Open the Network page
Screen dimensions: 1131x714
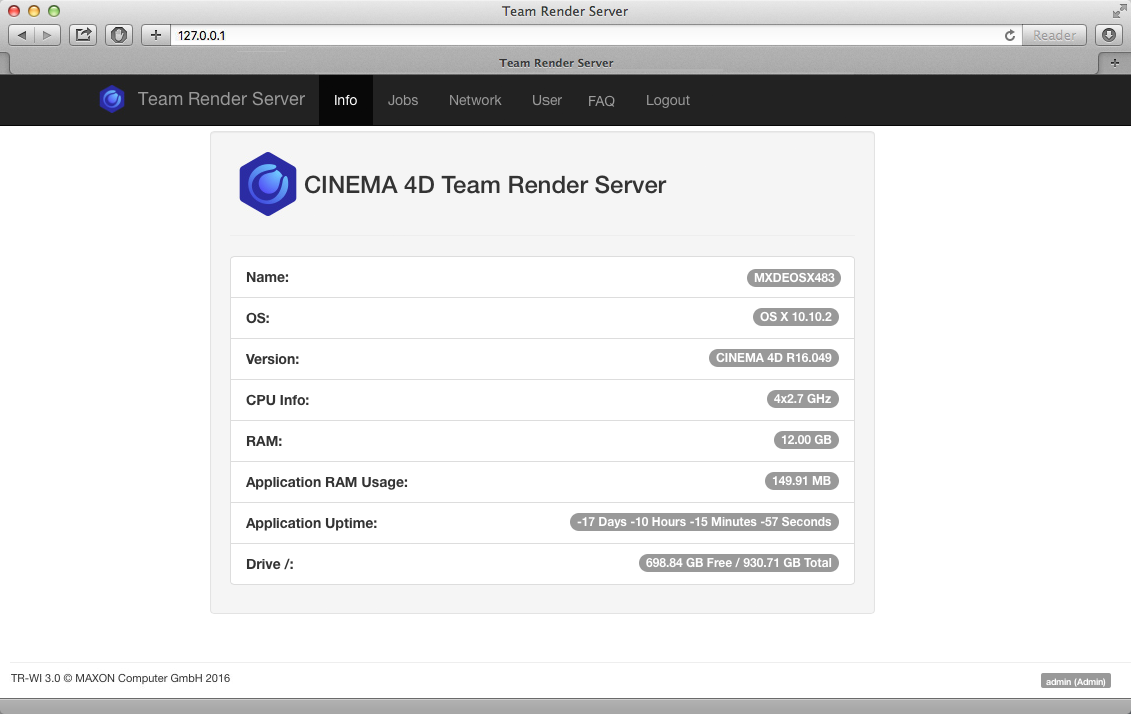pos(475,100)
